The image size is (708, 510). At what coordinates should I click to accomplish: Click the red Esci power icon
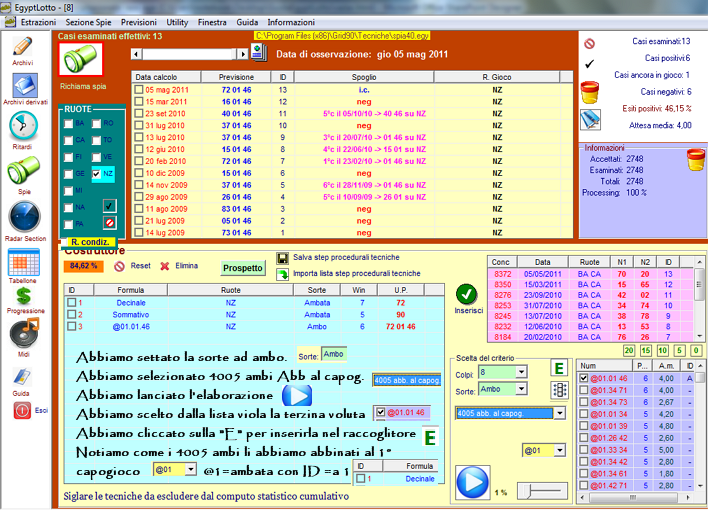point(22,411)
